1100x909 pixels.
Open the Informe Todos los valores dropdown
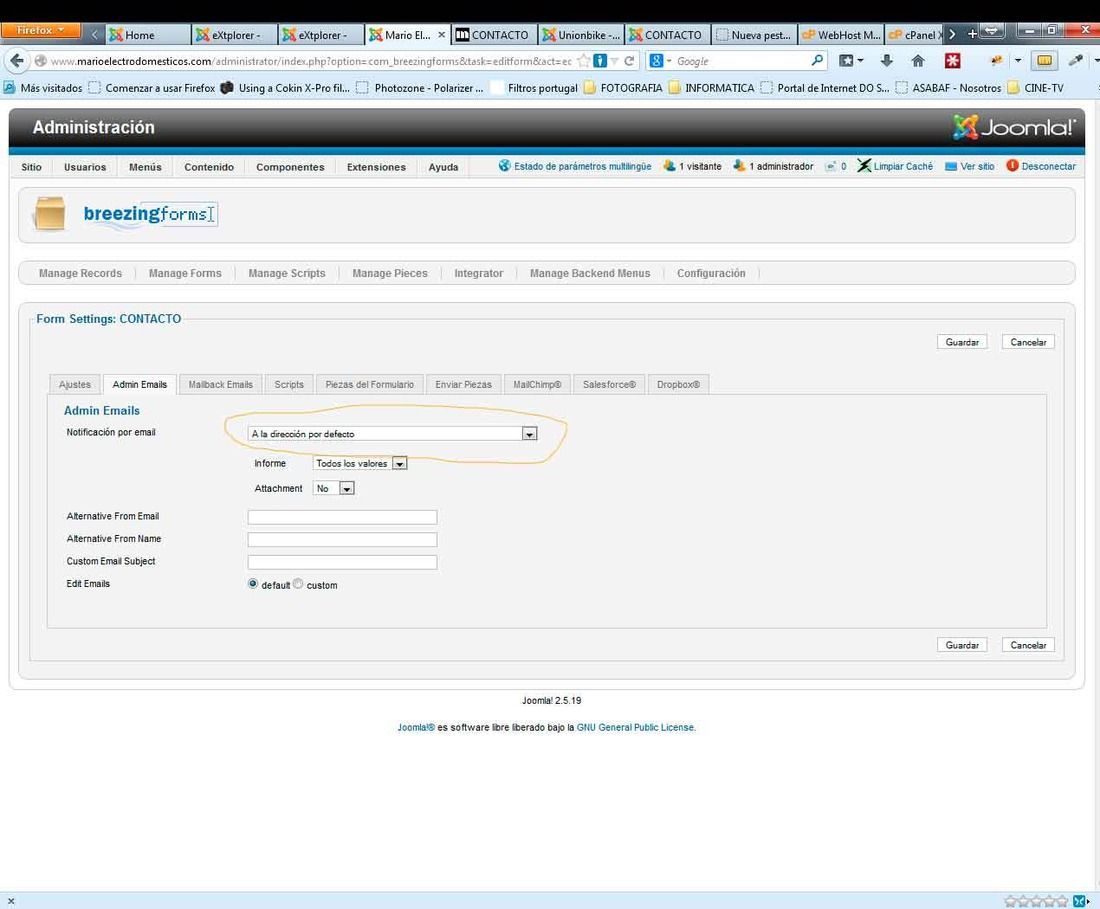click(399, 464)
